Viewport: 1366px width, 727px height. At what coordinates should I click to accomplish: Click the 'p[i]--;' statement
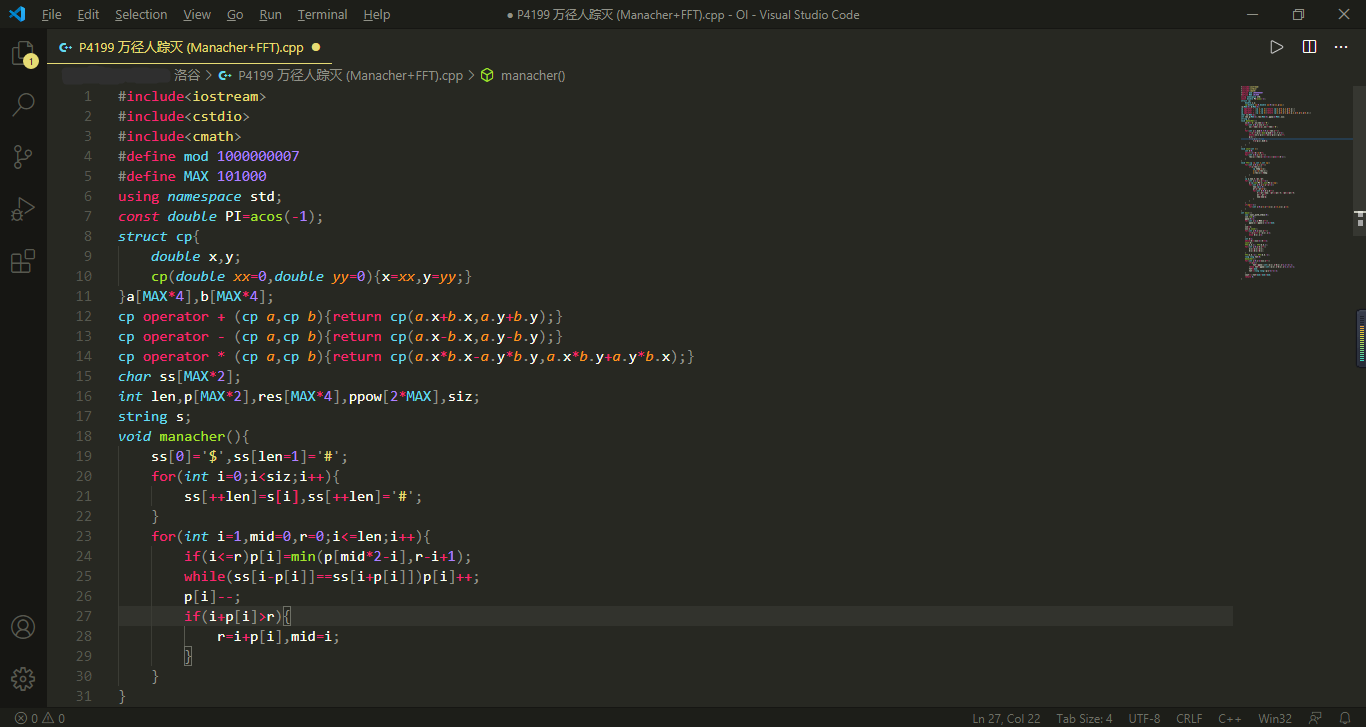coord(213,596)
